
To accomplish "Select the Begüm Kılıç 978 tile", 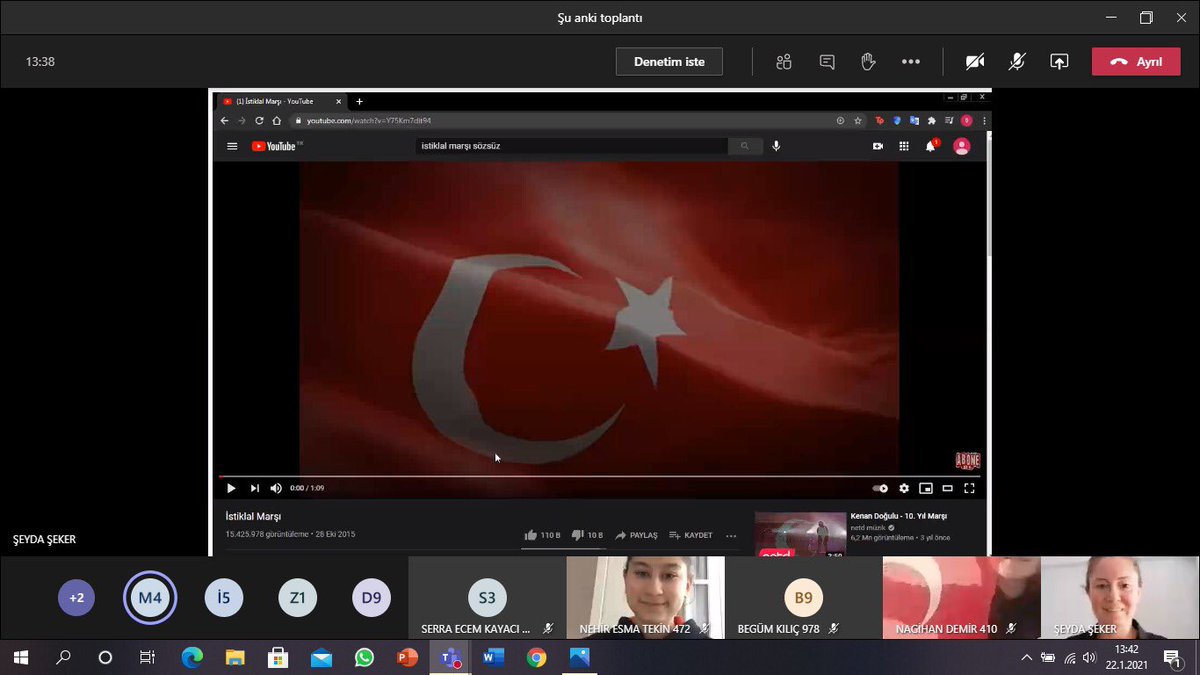I will [x=803, y=598].
